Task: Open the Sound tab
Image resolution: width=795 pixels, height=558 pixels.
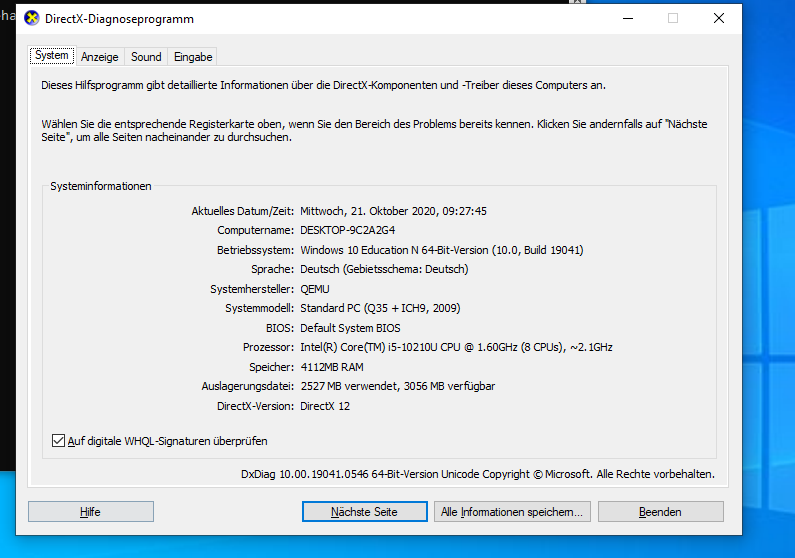Action: (x=146, y=57)
